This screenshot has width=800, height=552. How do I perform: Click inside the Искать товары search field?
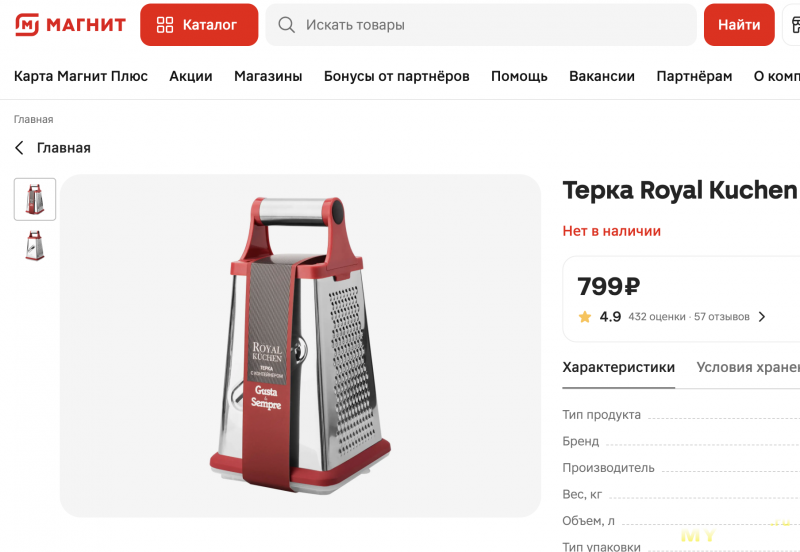(x=481, y=24)
